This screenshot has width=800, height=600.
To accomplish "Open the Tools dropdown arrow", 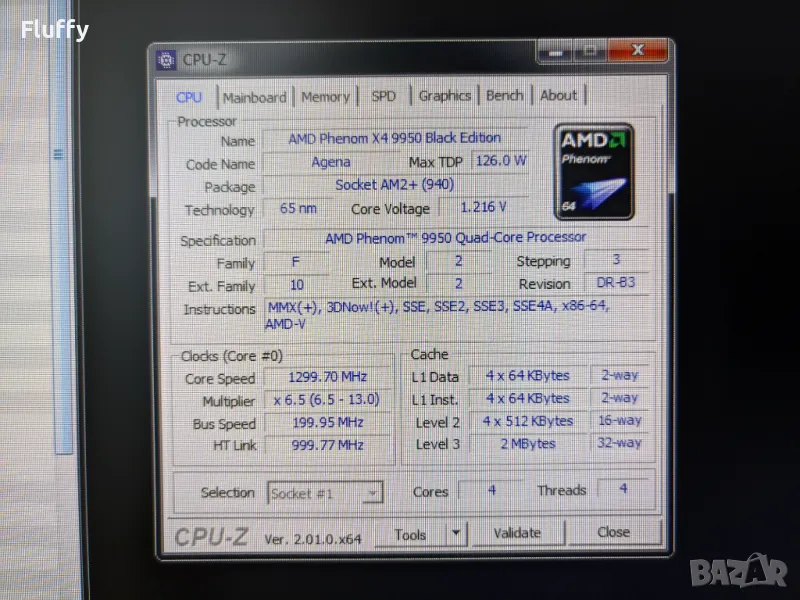I will [x=456, y=534].
